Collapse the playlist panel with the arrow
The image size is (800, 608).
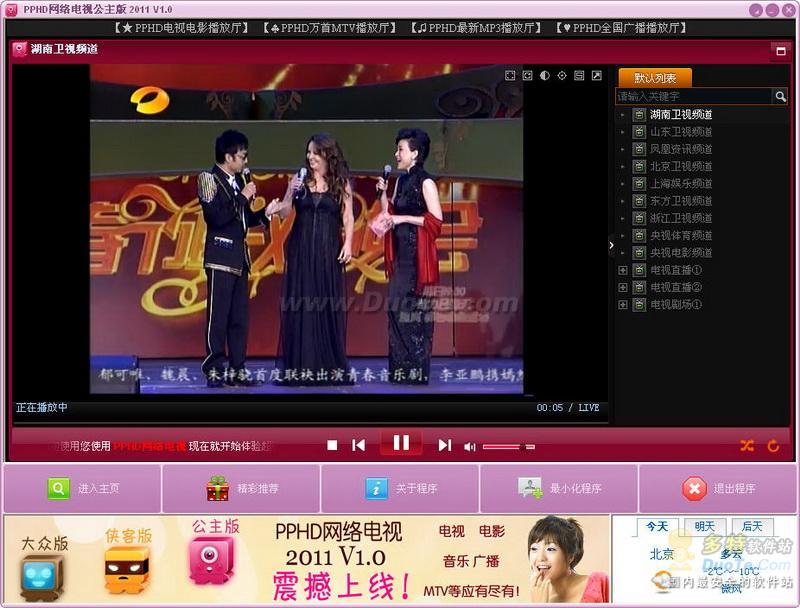pos(611,245)
